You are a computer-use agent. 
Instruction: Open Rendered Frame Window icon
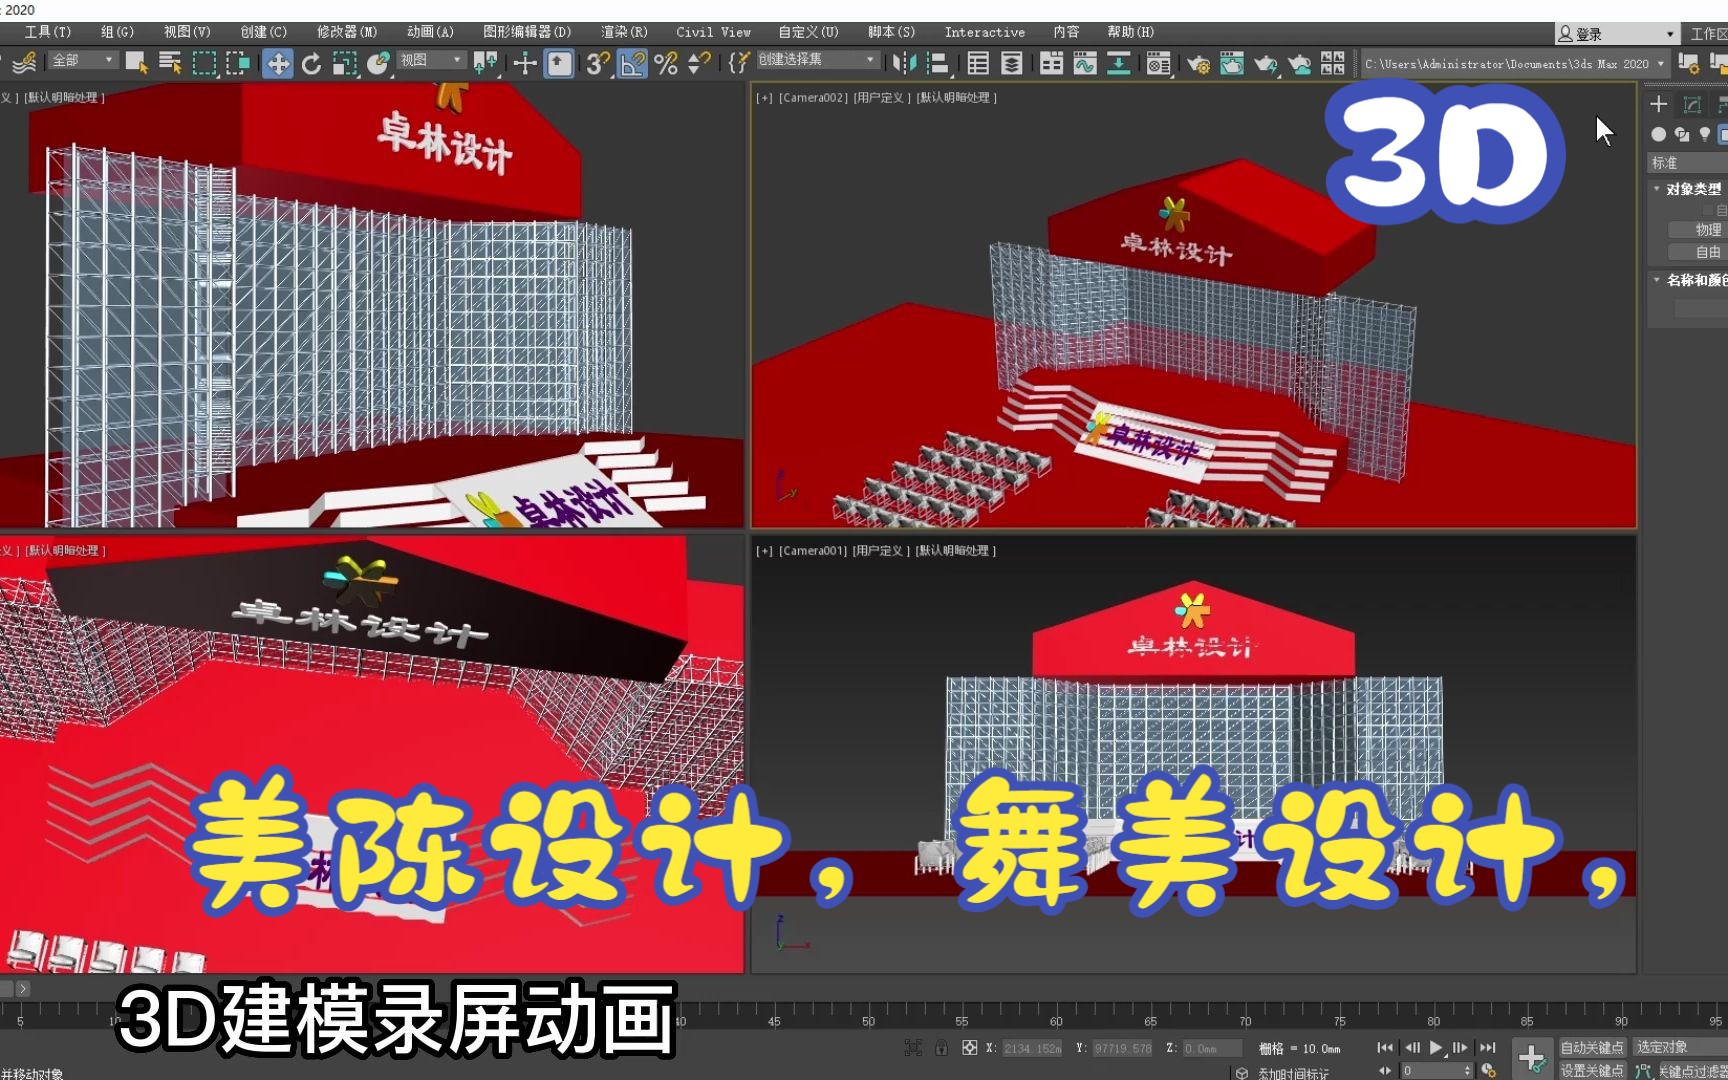pyautogui.click(x=1232, y=63)
